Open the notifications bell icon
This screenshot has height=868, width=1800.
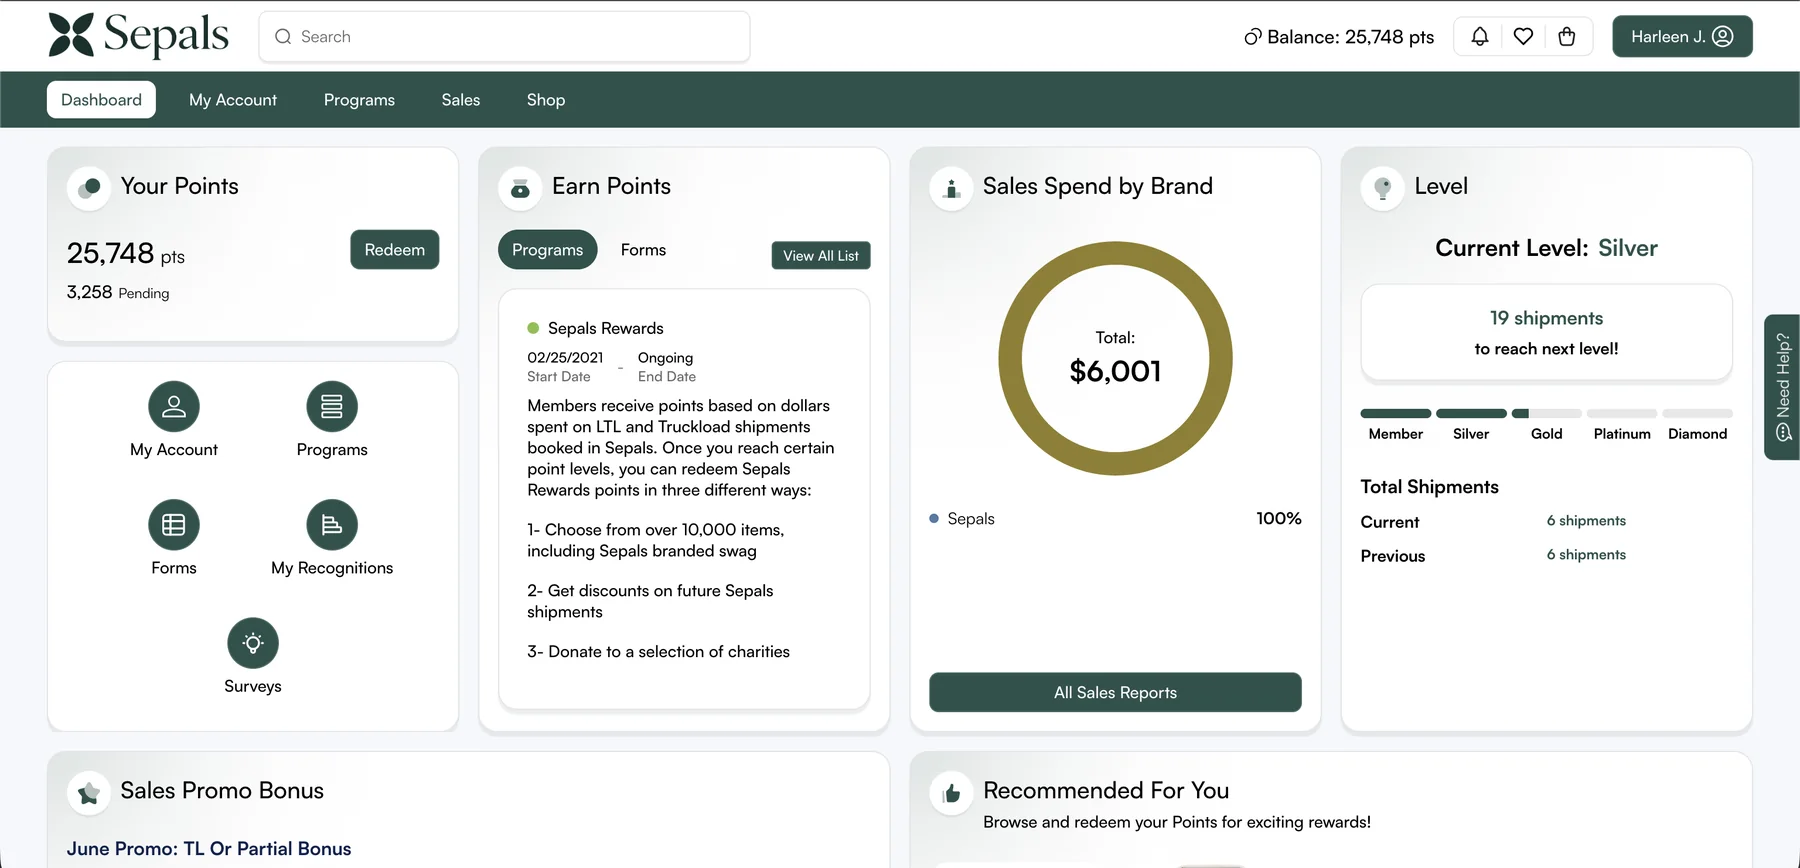1480,36
